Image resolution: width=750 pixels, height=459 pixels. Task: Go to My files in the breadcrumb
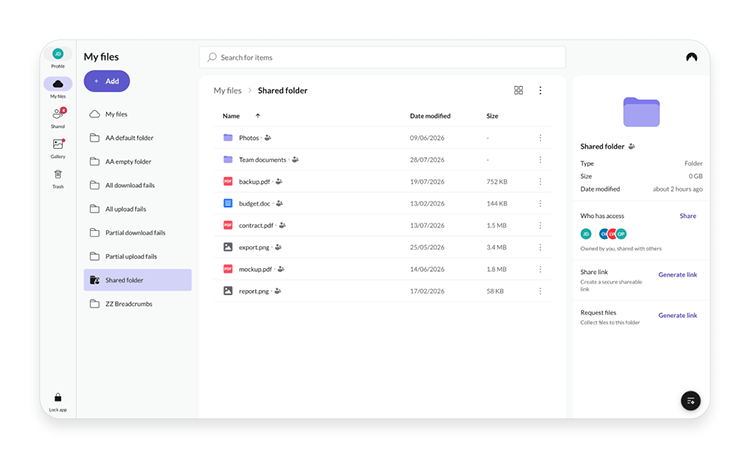click(x=228, y=90)
